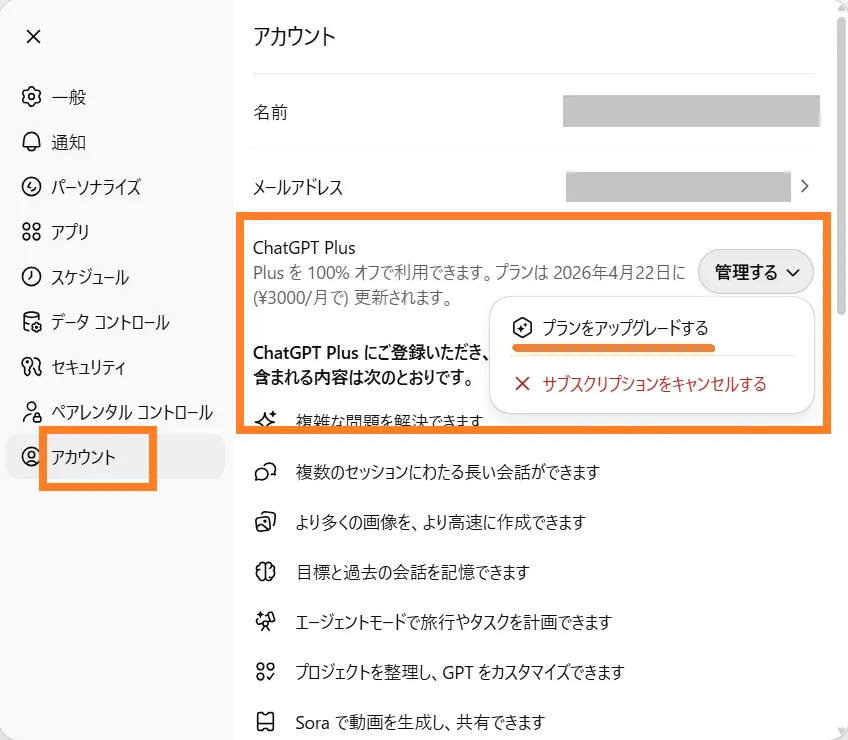Click the upgrade plan sparkle icon

[521, 328]
